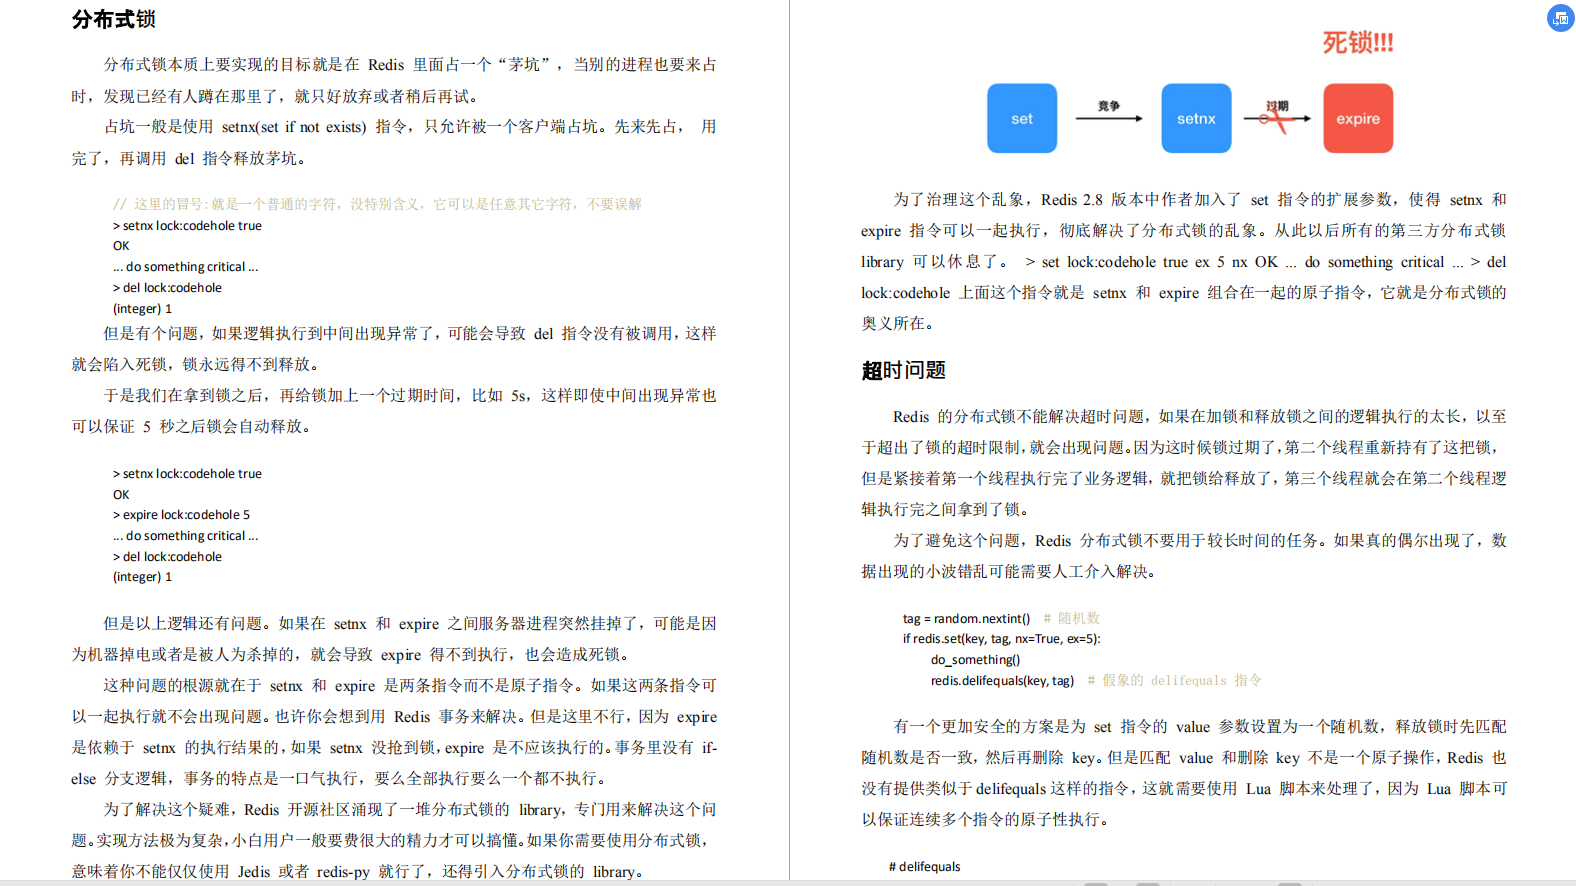This screenshot has height=886, width=1576.
Task: Click the words '奥义所在' ending the paragraph
Action: pyautogui.click(x=893, y=324)
